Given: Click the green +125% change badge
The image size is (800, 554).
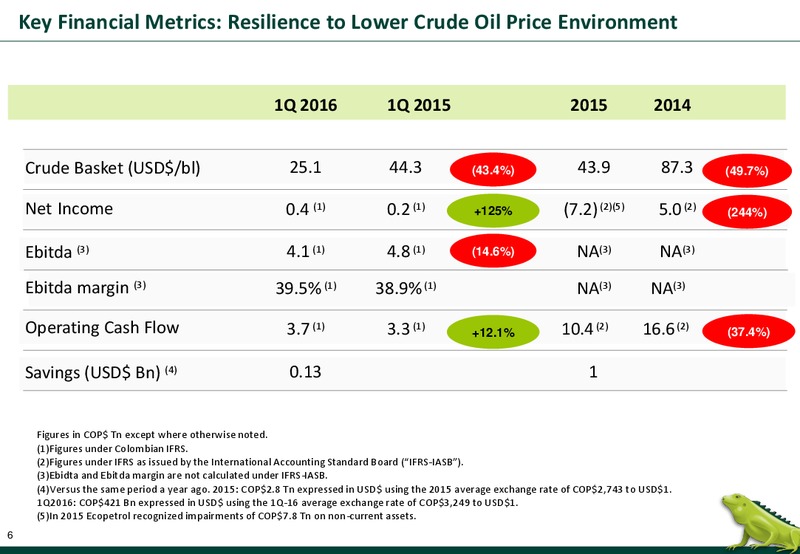Looking at the screenshot, I should pos(493,211).
